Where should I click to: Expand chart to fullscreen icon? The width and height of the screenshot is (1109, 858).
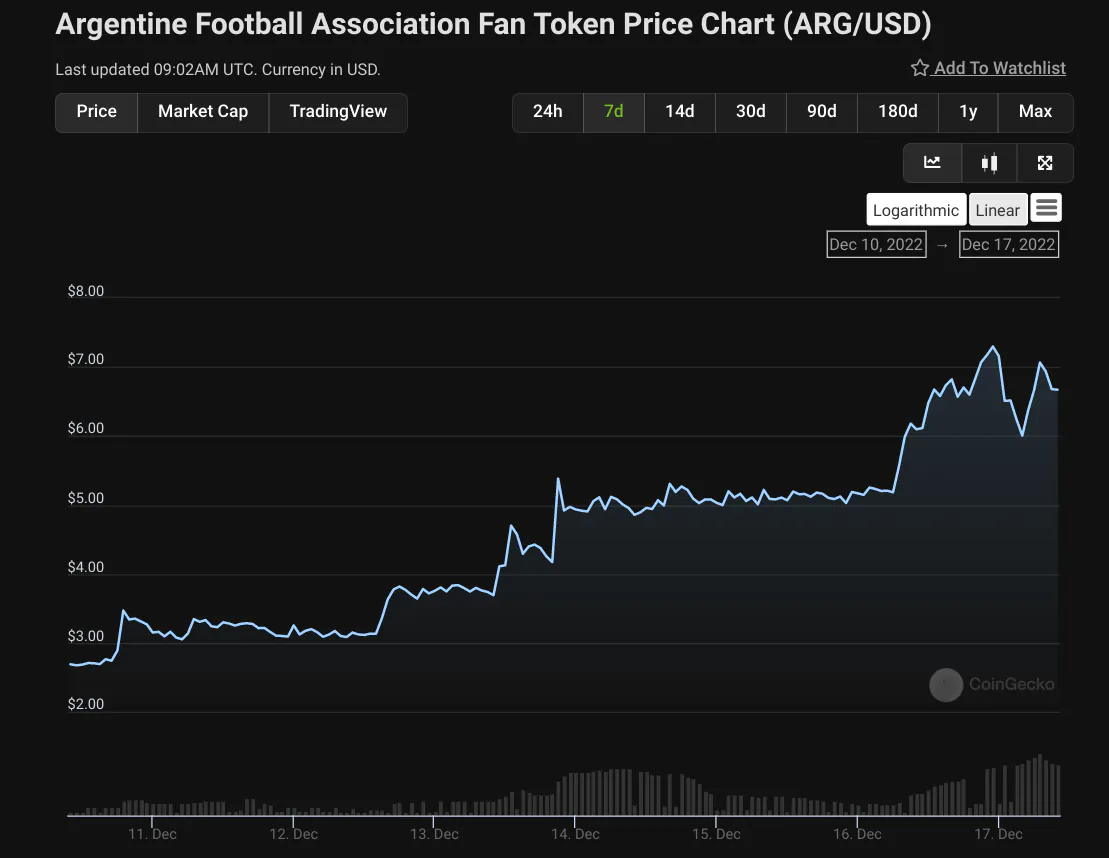(x=1045, y=163)
